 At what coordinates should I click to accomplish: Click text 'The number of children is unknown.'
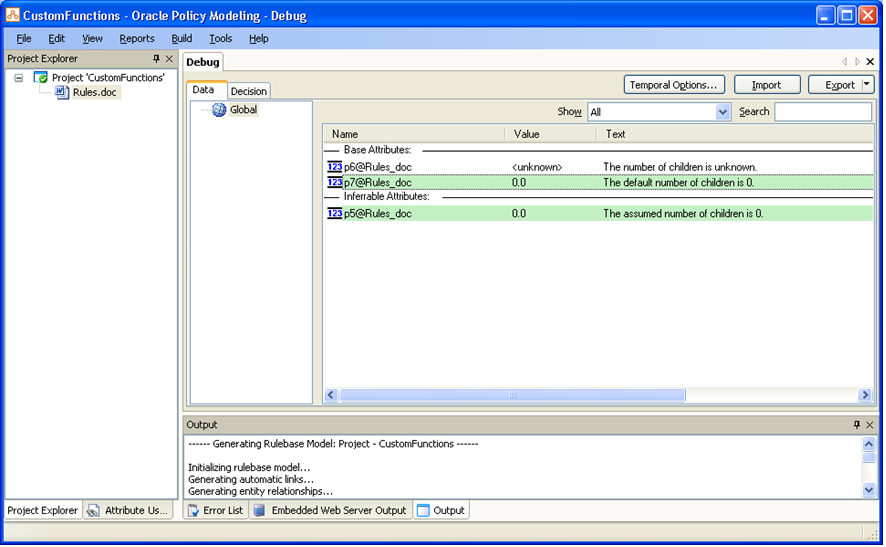coord(680,167)
